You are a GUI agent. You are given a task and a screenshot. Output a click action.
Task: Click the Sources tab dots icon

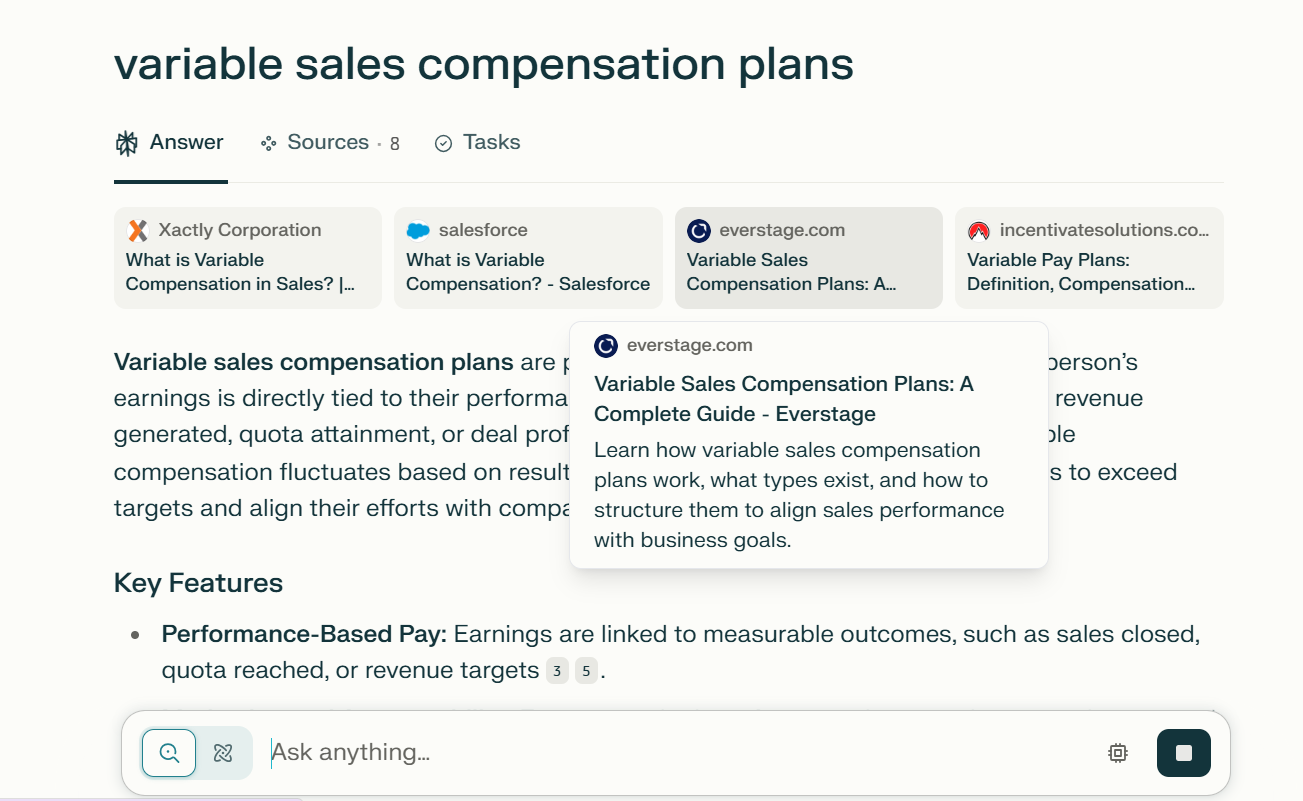(268, 143)
